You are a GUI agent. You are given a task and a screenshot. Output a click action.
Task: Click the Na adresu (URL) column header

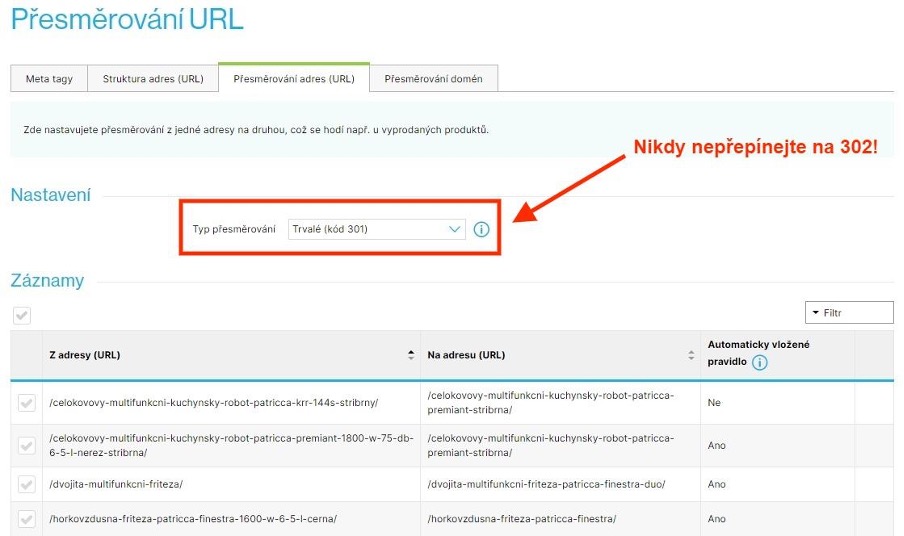coord(466,355)
